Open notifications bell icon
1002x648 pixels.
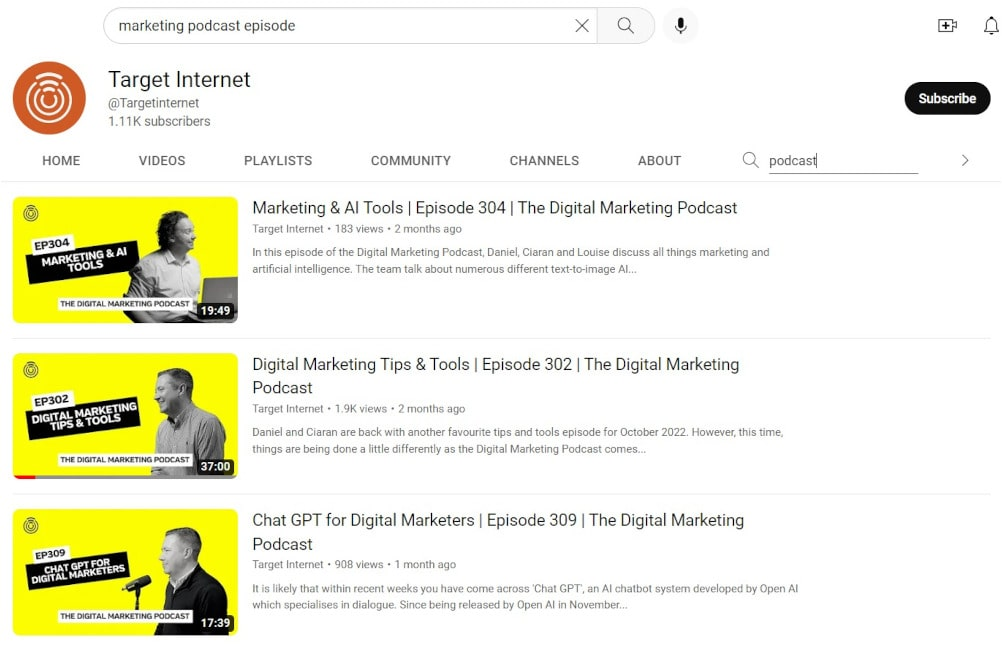click(x=991, y=26)
